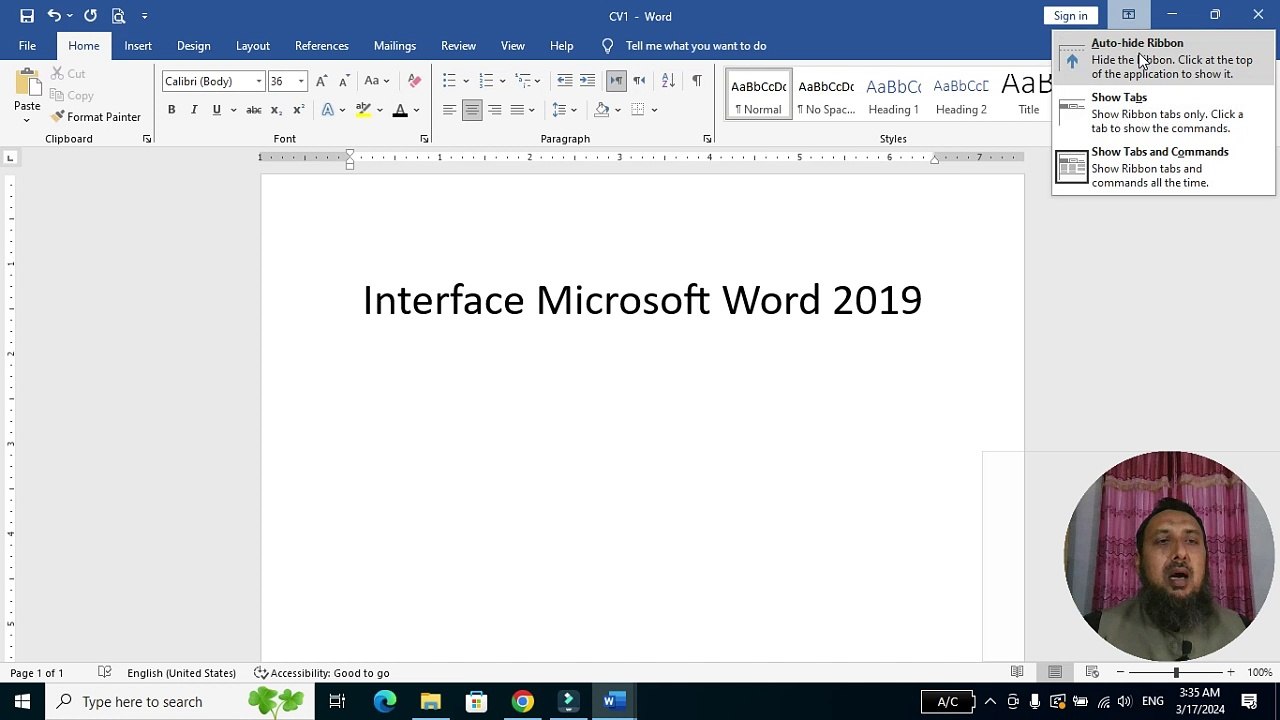
Task: Toggle Print Layout view in status bar
Action: 1055,672
